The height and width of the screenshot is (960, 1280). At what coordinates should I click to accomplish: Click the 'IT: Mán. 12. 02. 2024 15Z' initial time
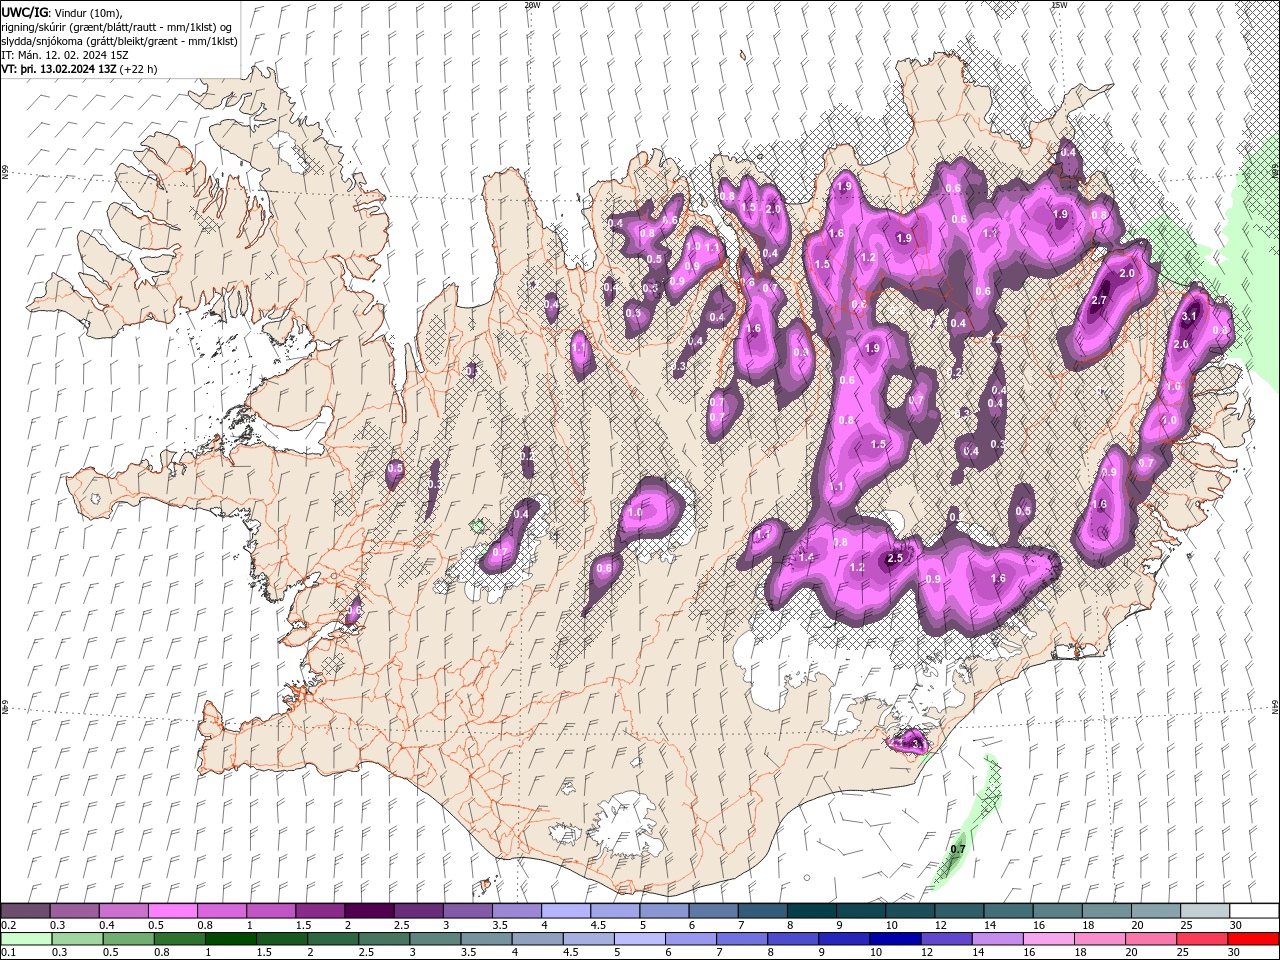(64, 55)
